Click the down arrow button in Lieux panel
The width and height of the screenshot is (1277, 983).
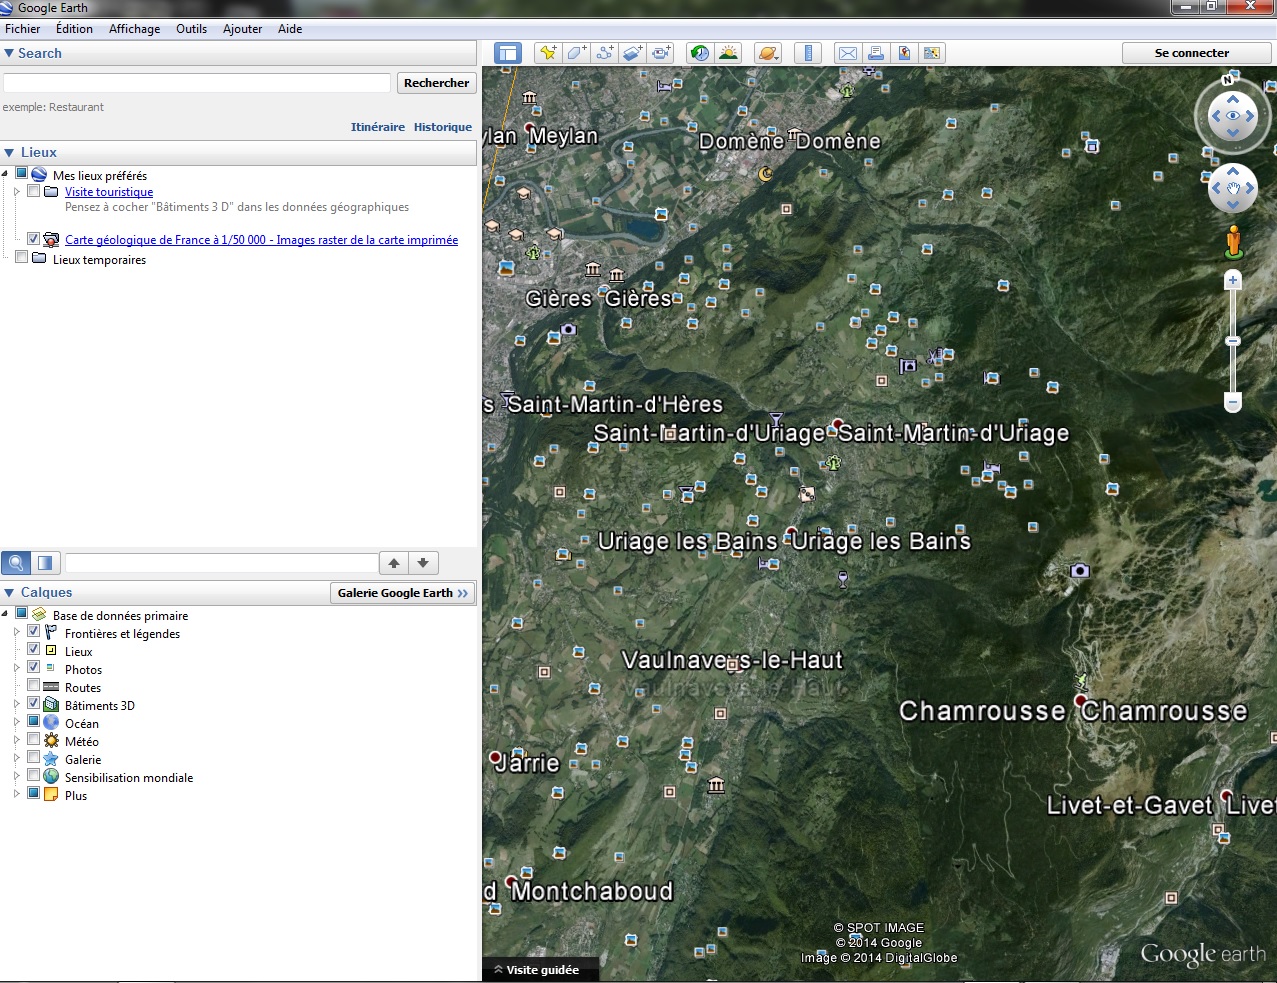pos(423,563)
